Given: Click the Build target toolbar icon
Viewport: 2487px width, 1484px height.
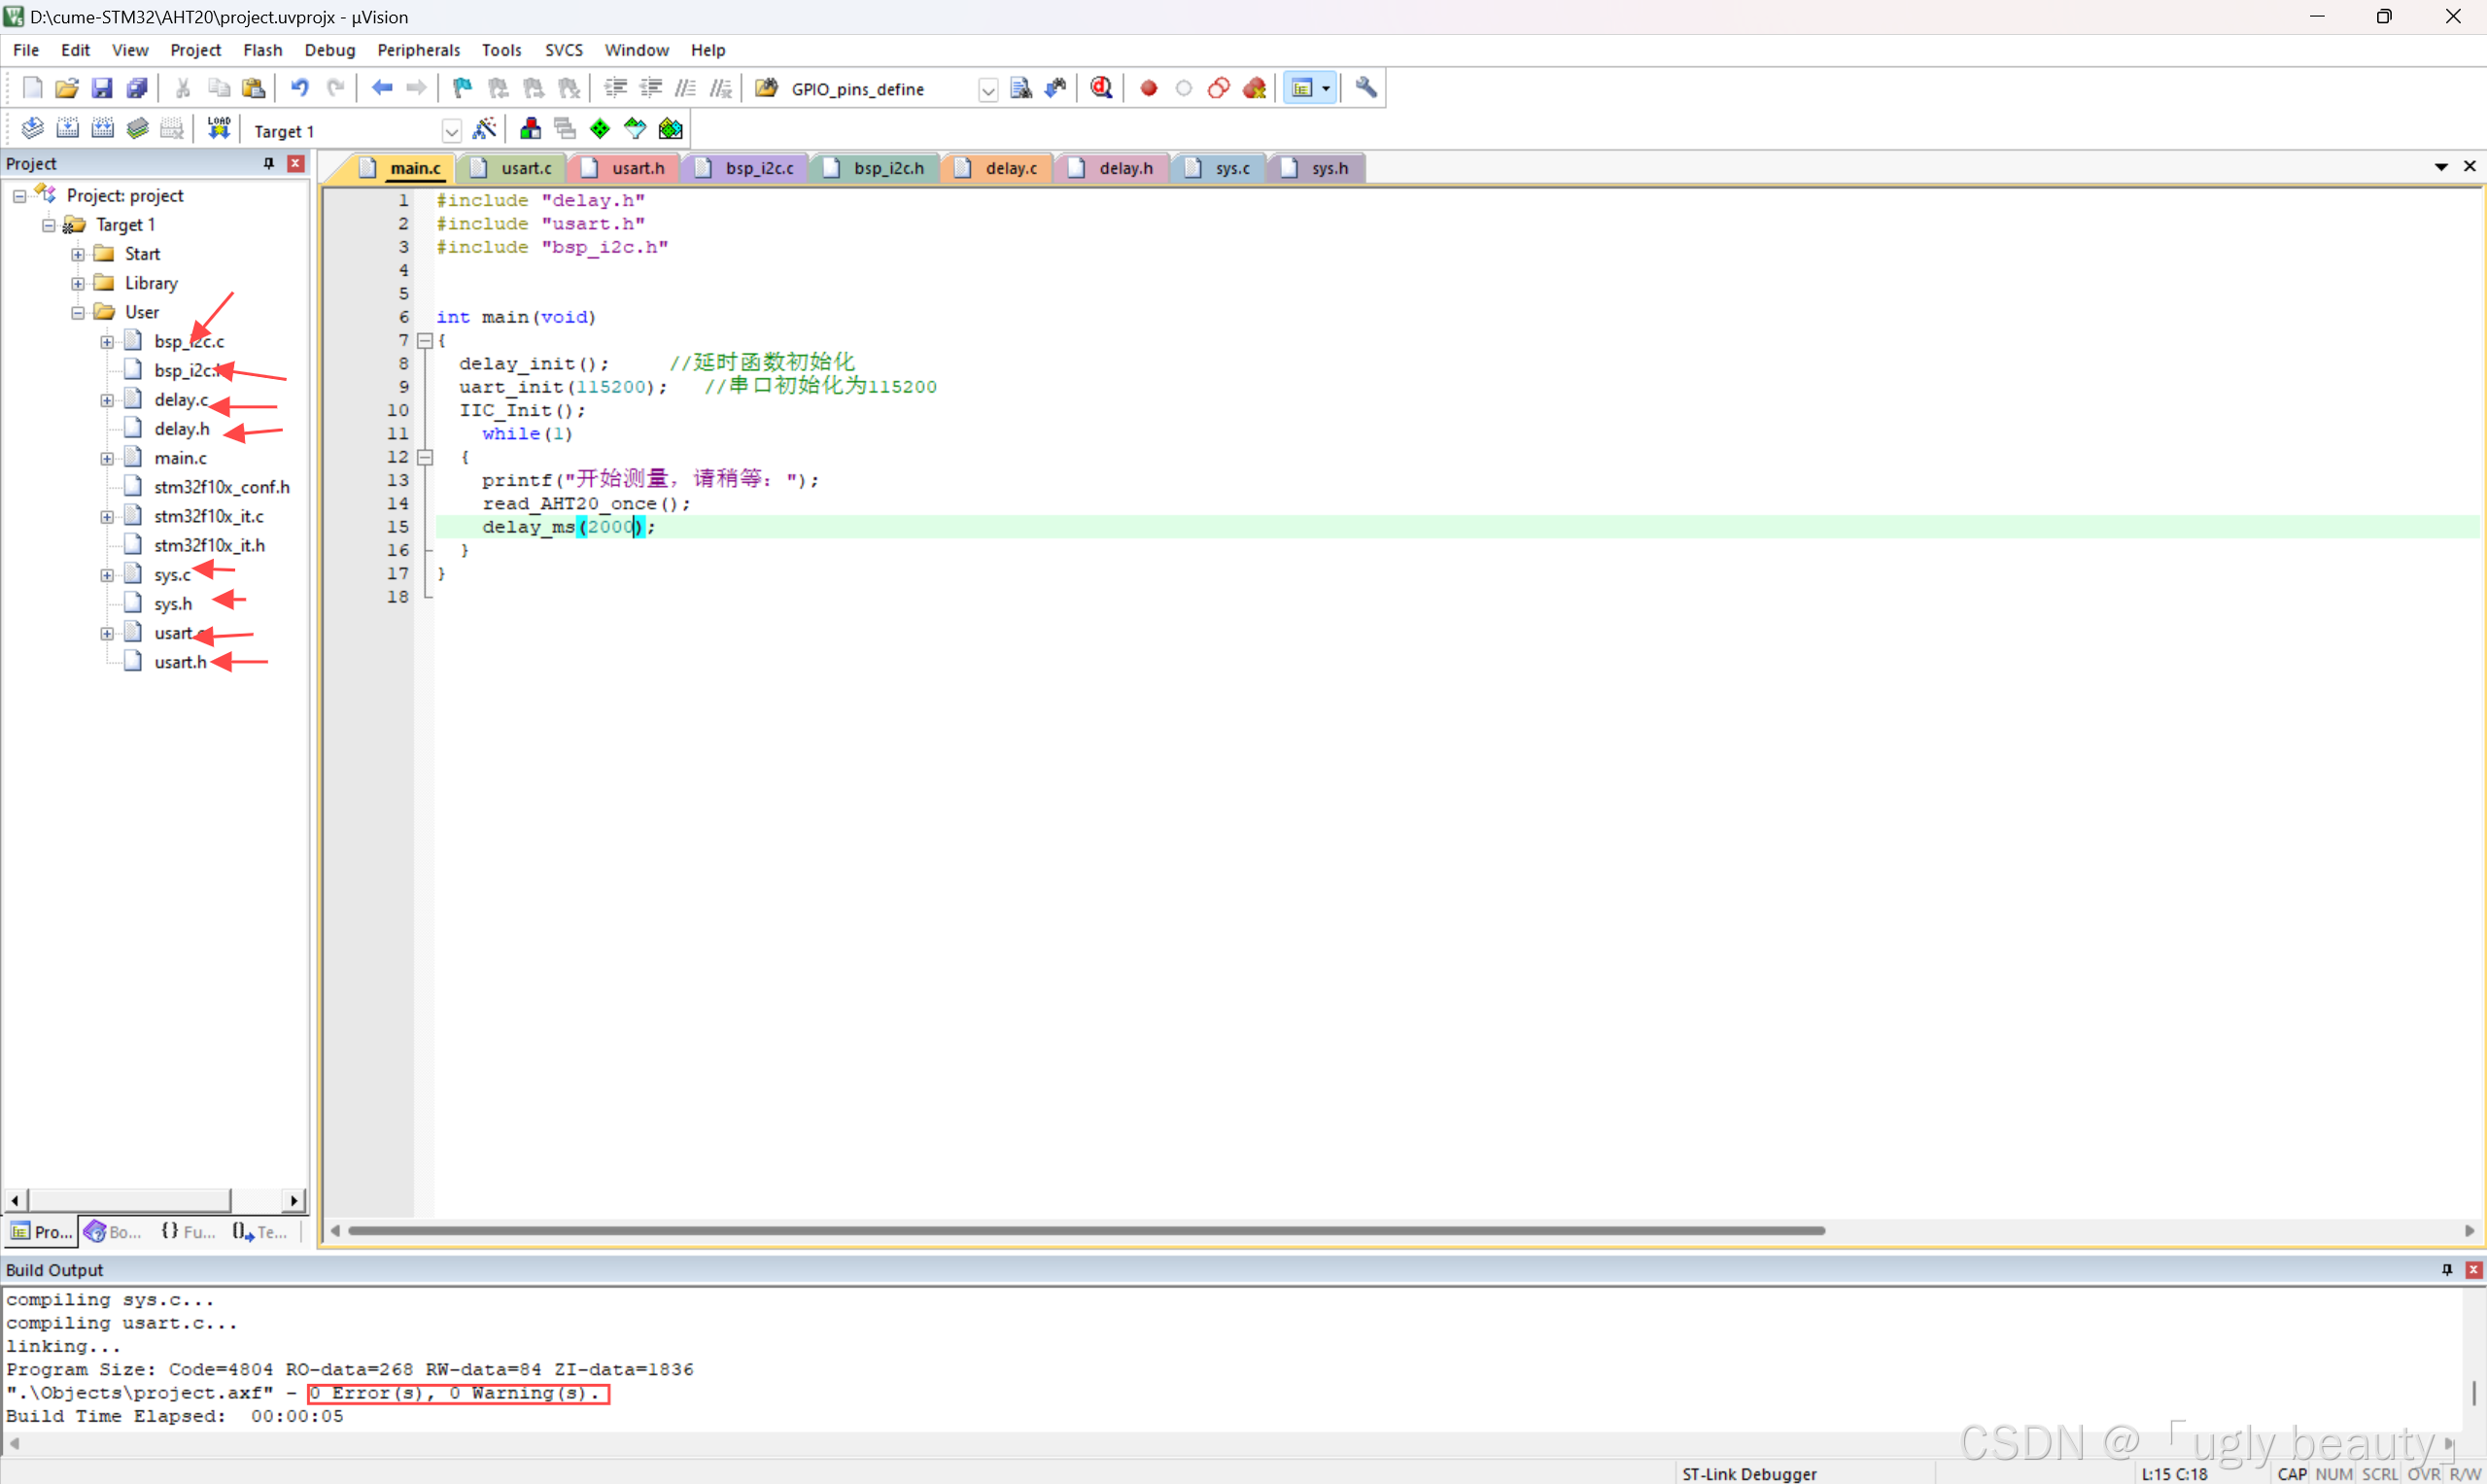Looking at the screenshot, I should pyautogui.click(x=67, y=129).
